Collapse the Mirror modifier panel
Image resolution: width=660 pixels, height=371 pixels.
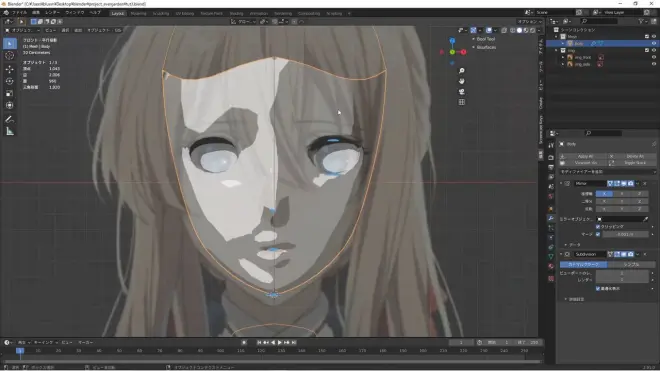coord(561,184)
